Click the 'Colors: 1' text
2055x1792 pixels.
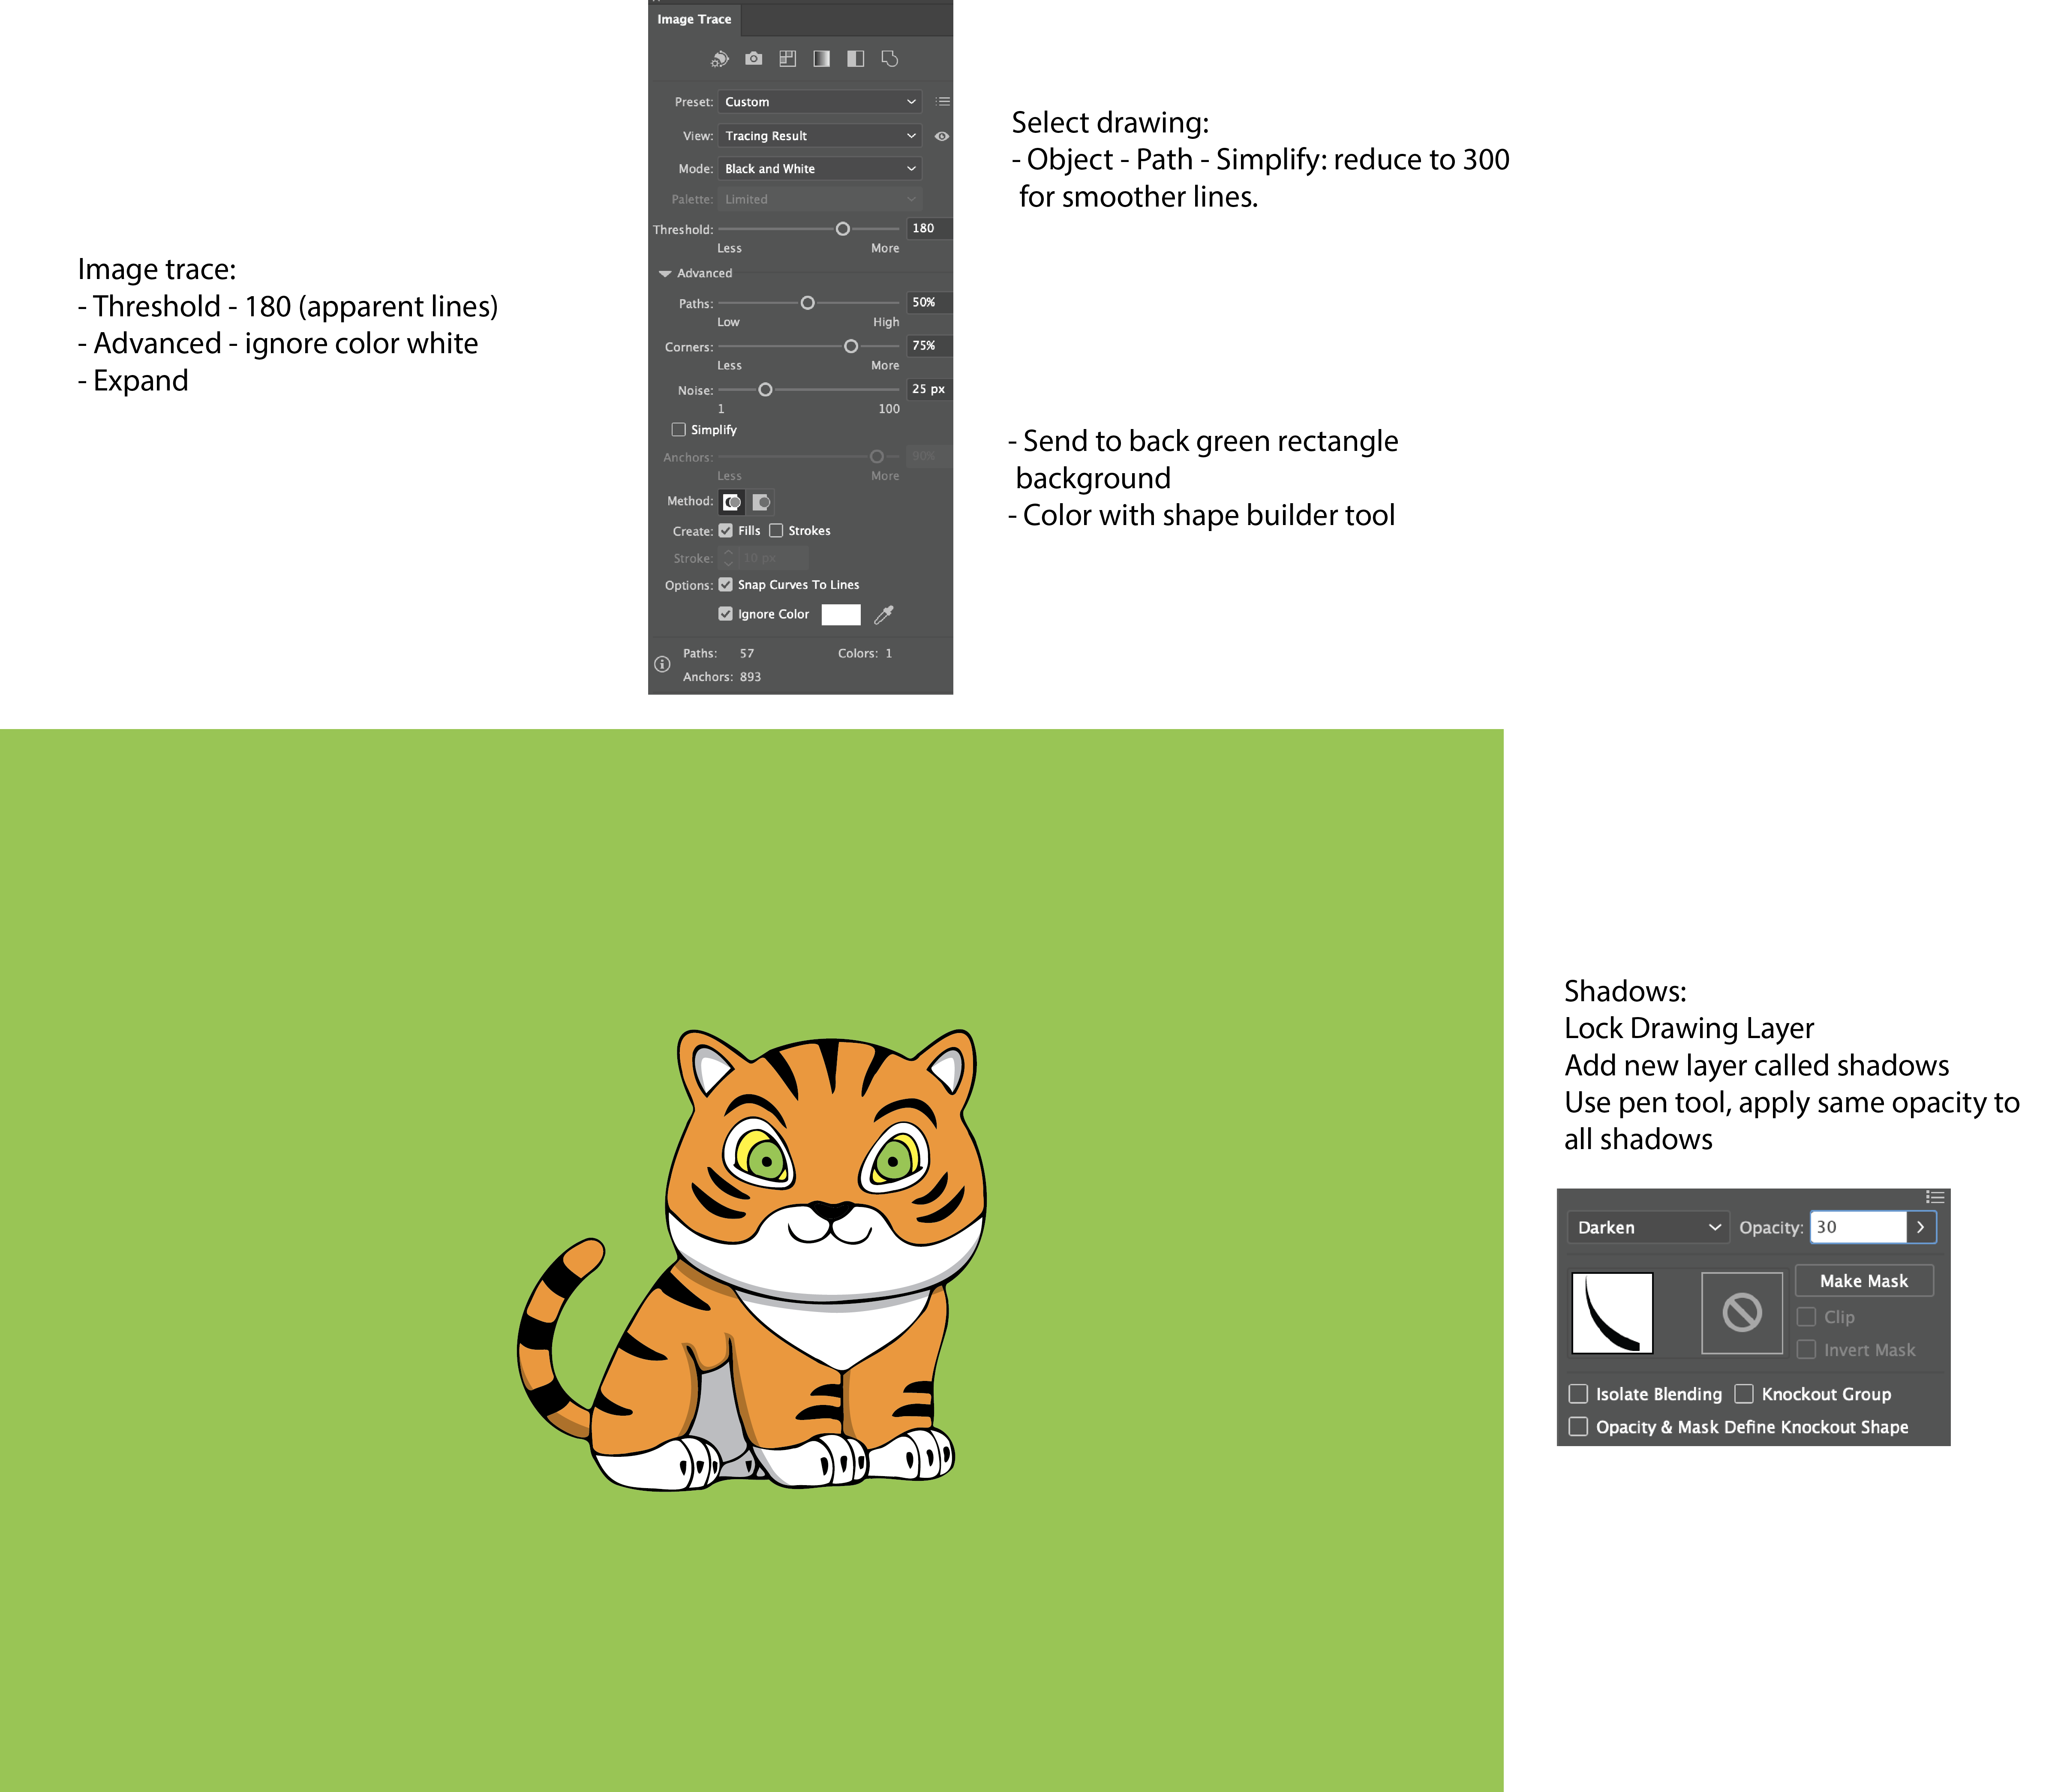865,654
